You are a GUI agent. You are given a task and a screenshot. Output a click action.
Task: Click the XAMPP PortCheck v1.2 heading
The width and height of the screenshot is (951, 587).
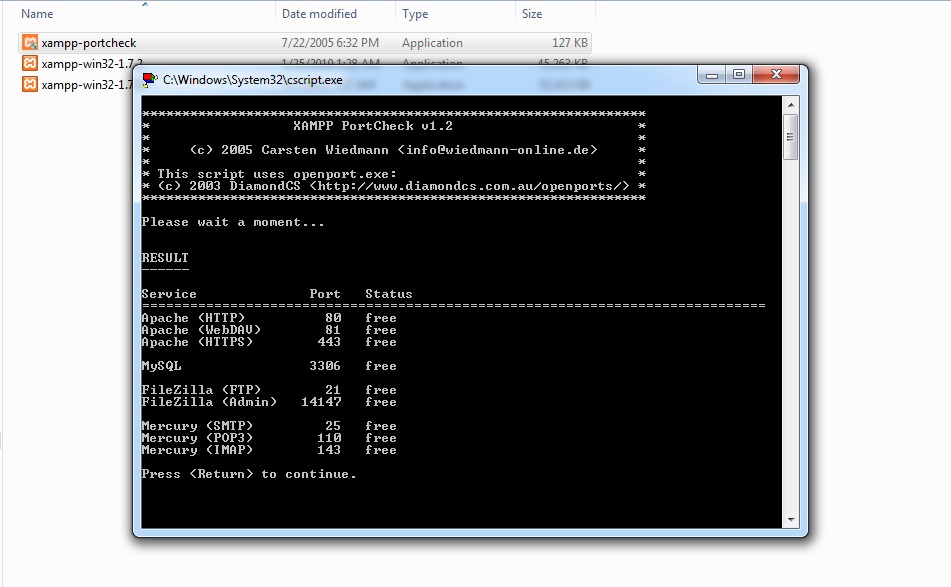[373, 126]
